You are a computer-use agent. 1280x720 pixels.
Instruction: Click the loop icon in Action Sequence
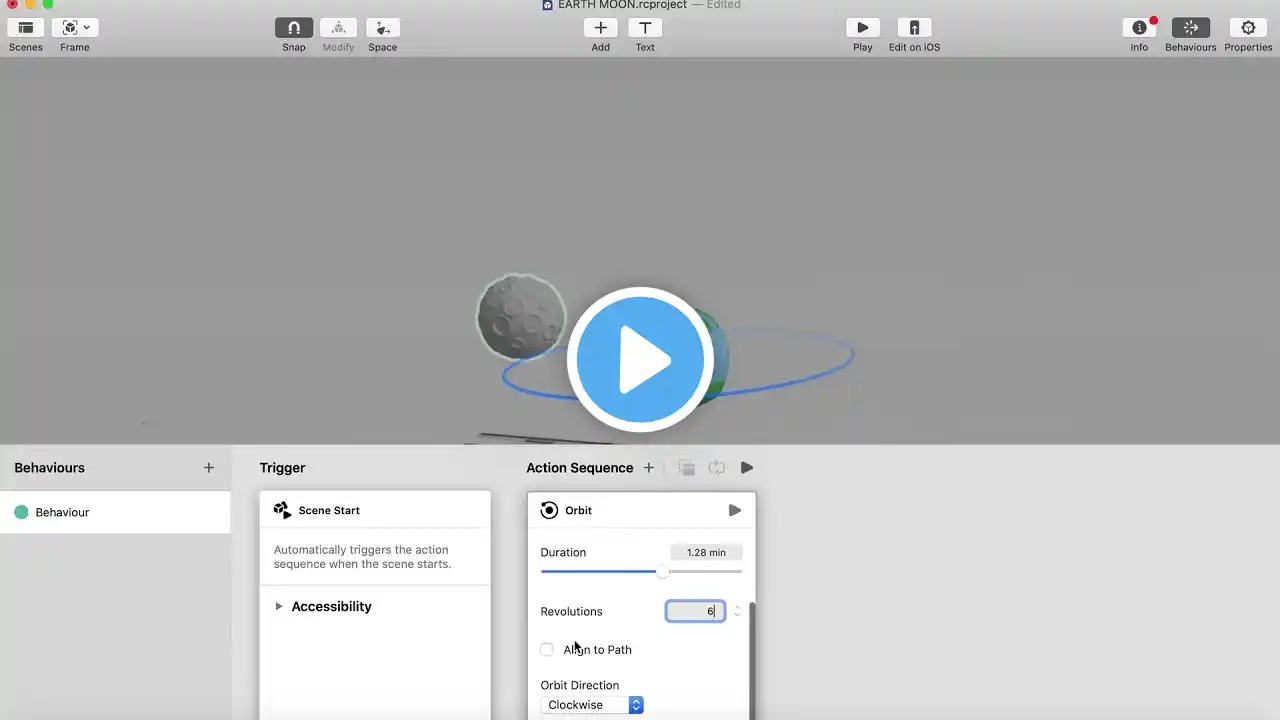pyautogui.click(x=716, y=467)
